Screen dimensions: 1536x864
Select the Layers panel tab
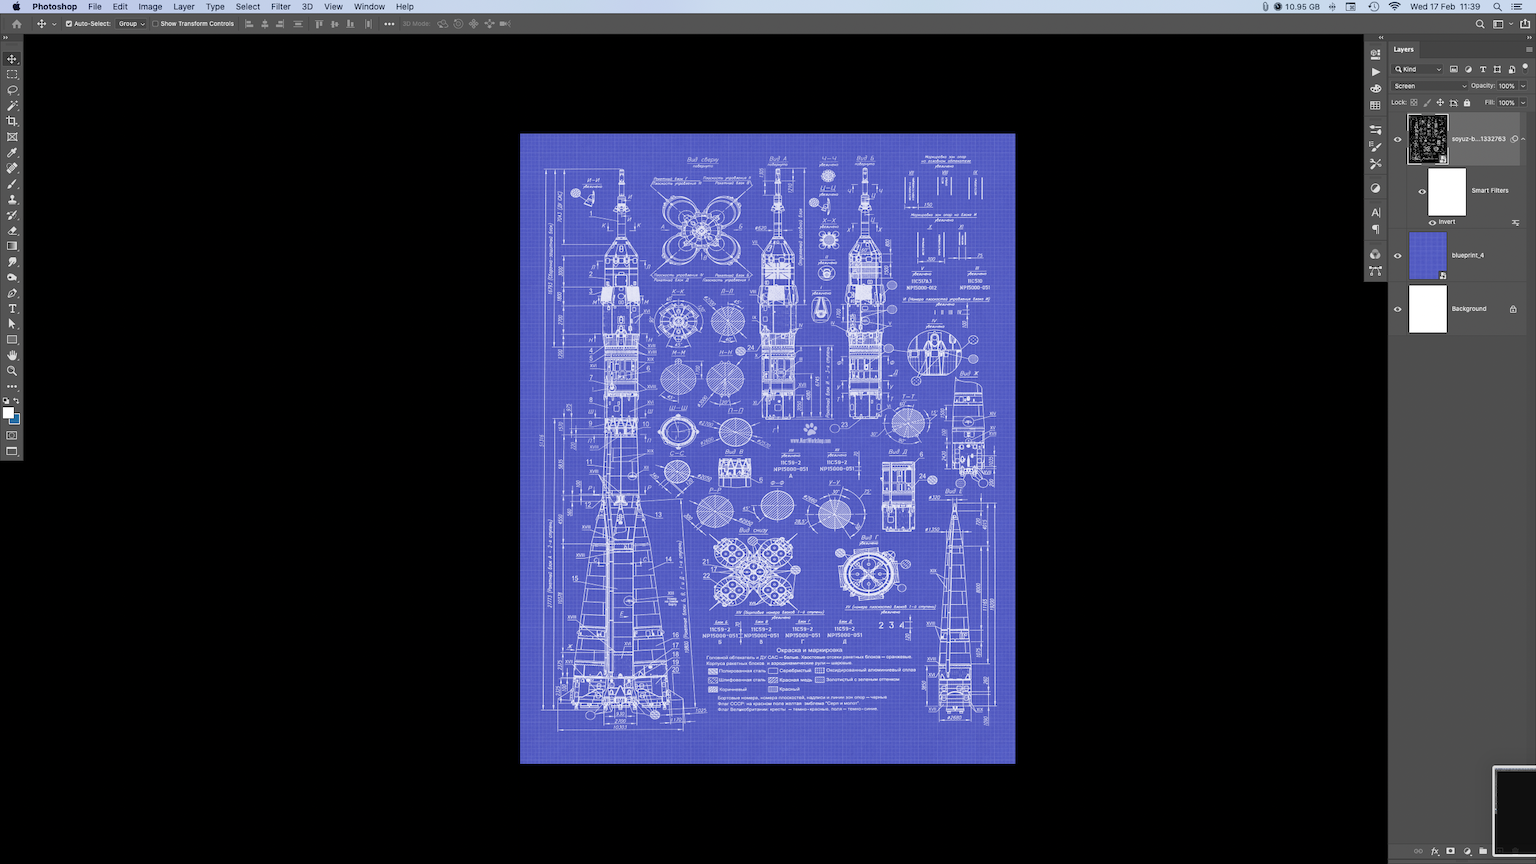coord(1404,49)
